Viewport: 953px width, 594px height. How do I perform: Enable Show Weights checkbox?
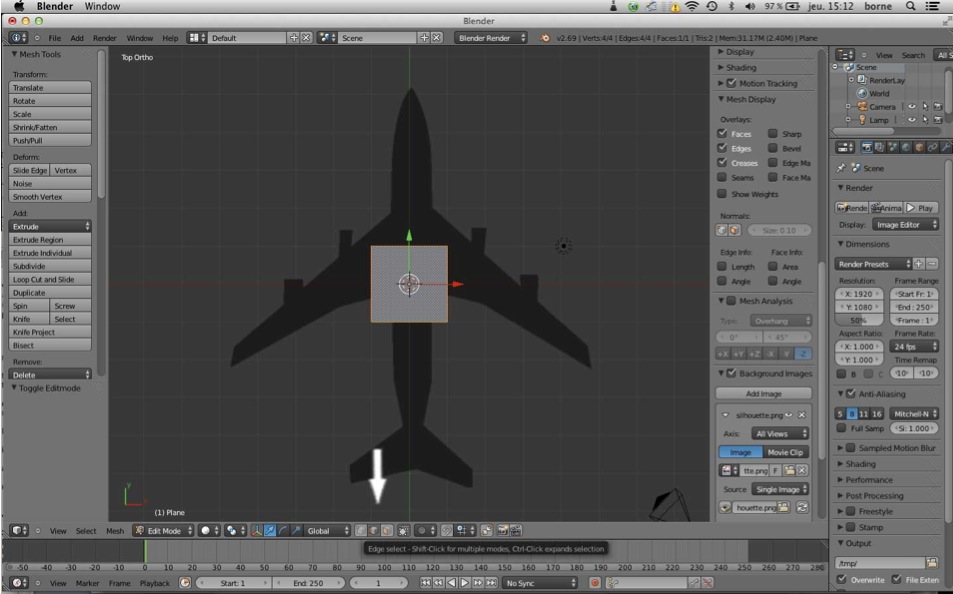722,193
